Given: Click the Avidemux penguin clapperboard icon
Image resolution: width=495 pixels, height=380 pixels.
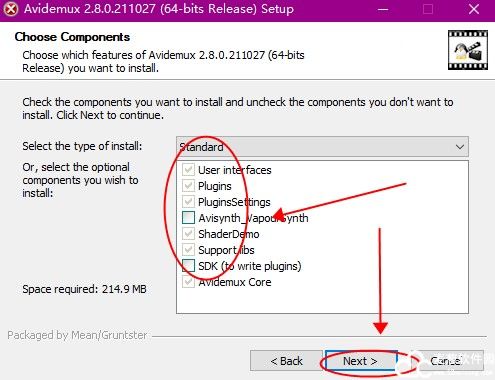Looking at the screenshot, I should 468,50.
